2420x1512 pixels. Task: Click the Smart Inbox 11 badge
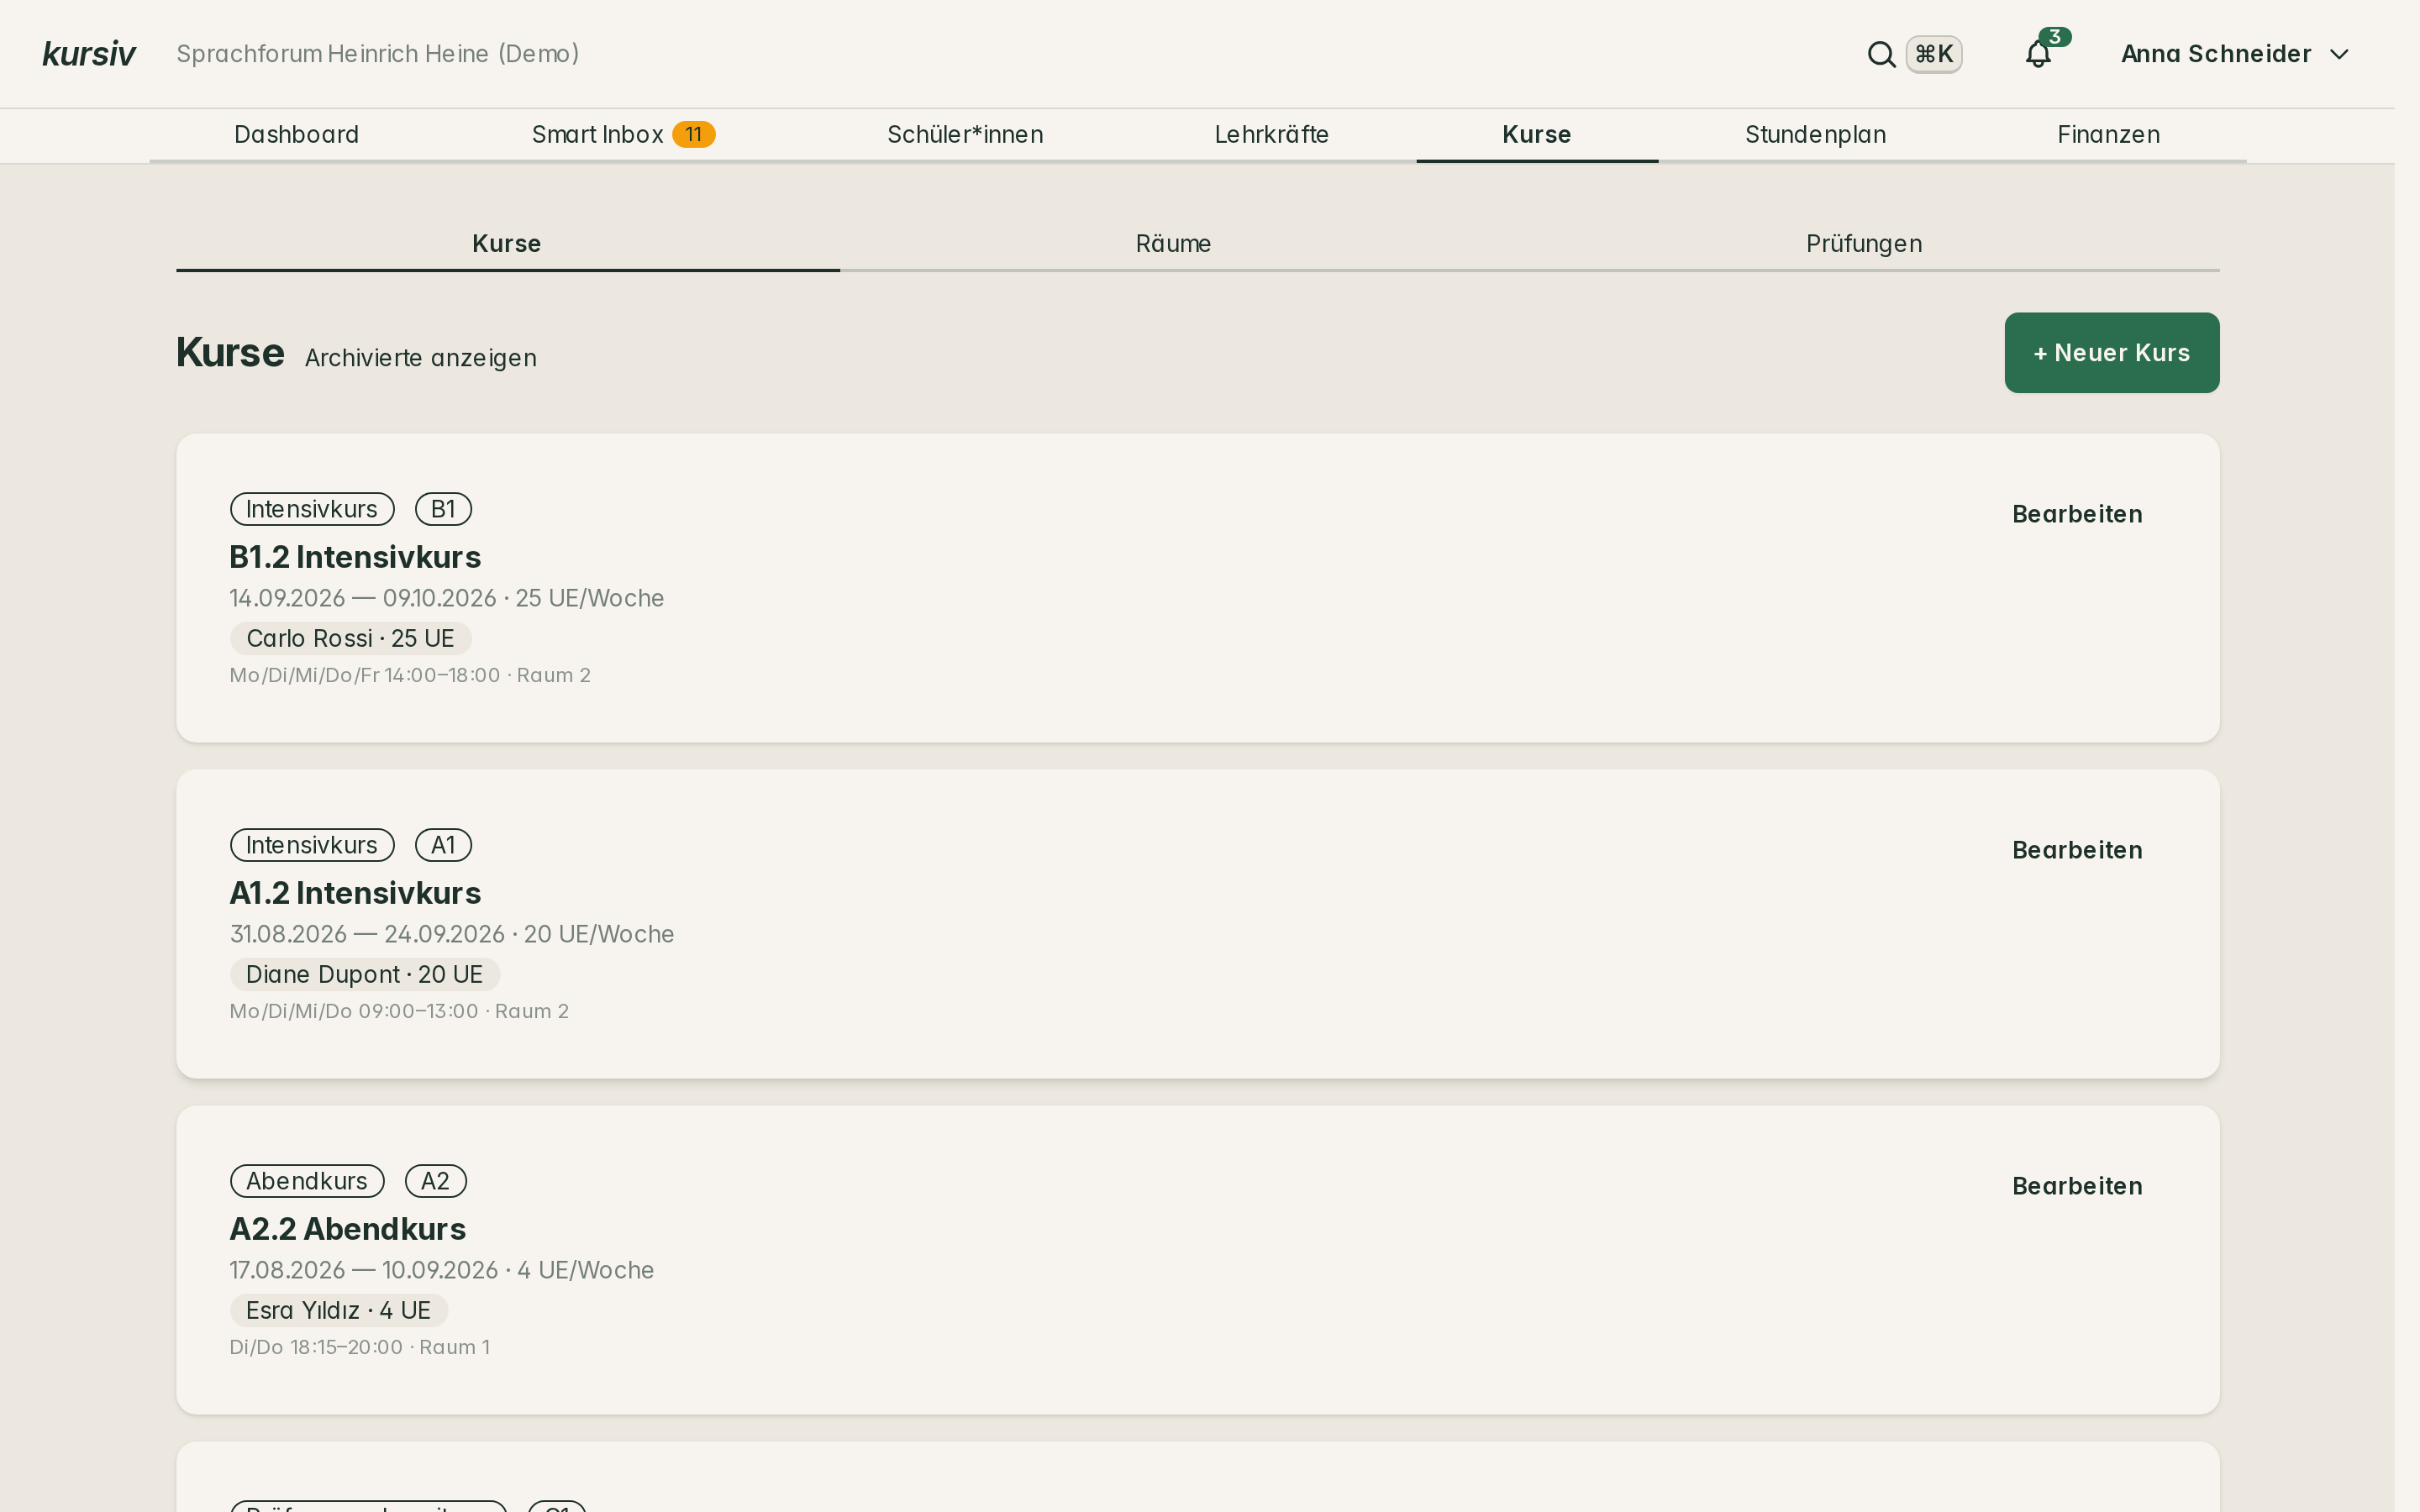(x=693, y=135)
